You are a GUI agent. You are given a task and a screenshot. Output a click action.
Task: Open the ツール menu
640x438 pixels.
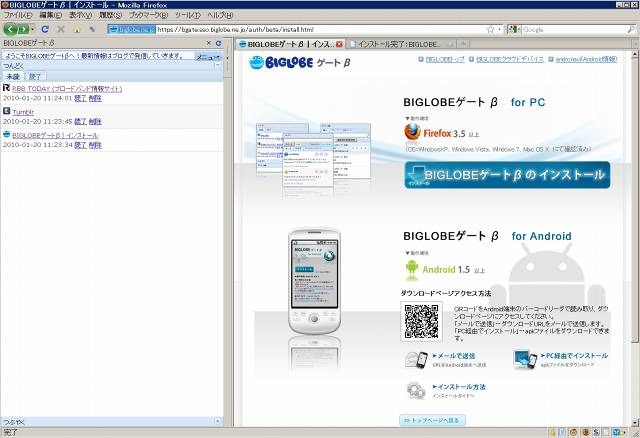(188, 15)
